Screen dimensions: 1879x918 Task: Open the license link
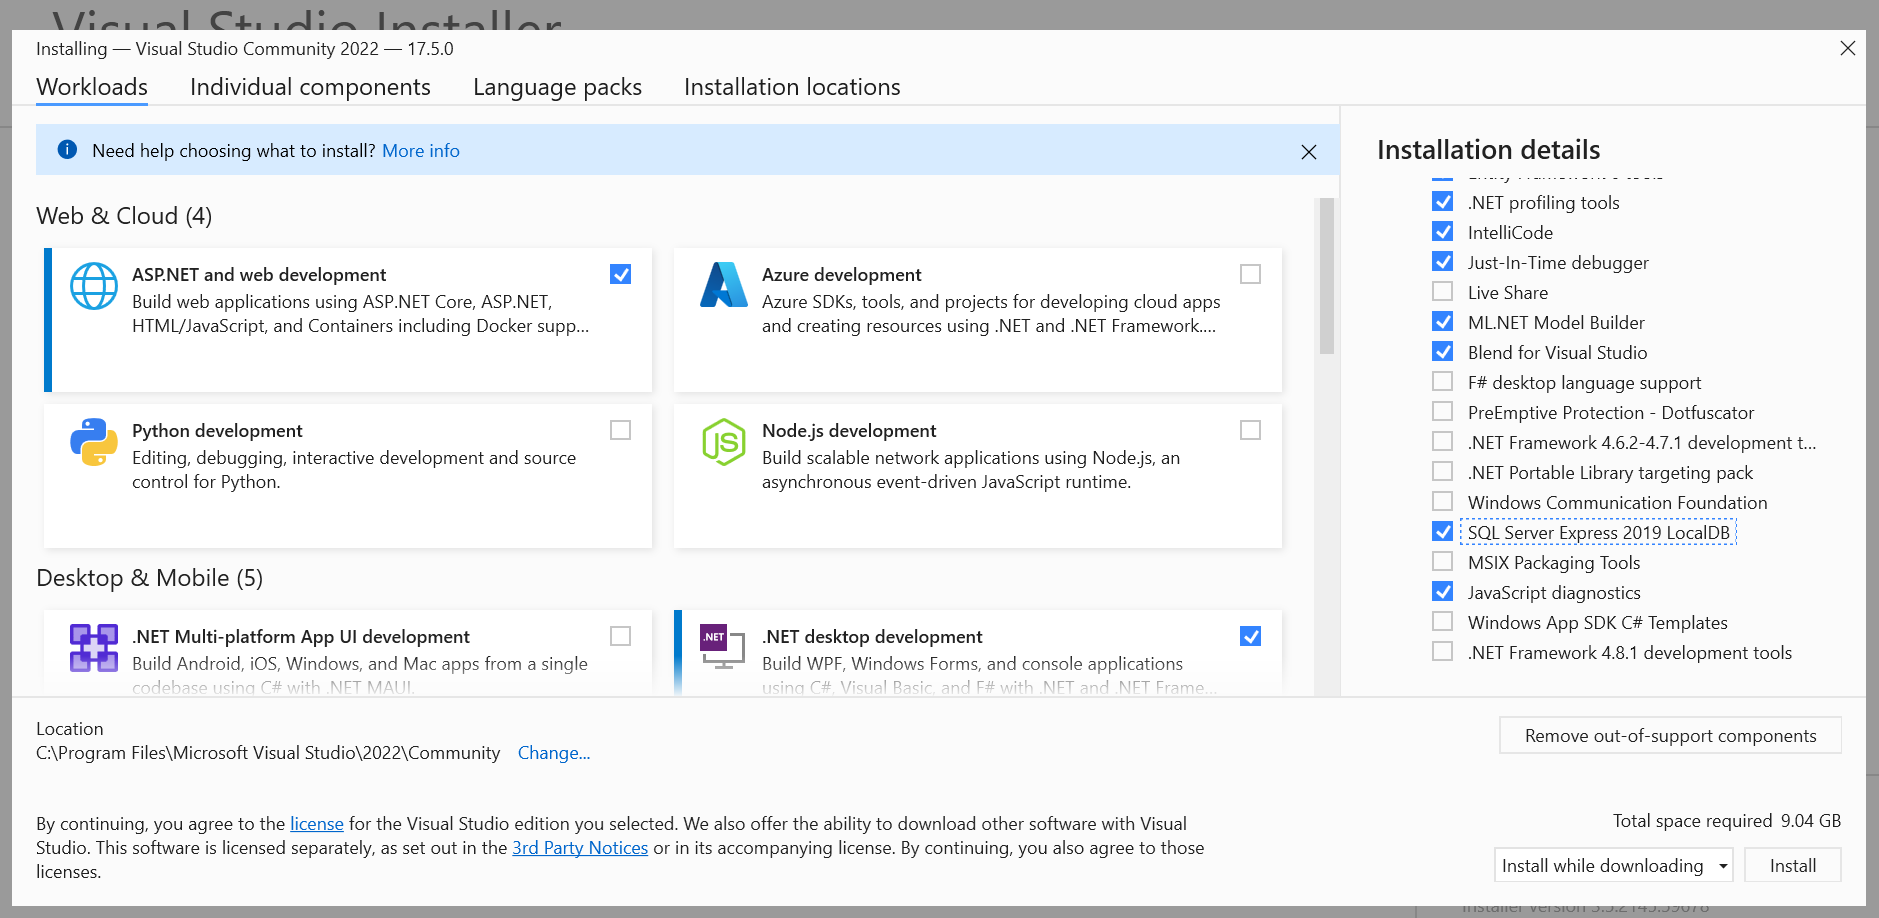click(x=317, y=824)
